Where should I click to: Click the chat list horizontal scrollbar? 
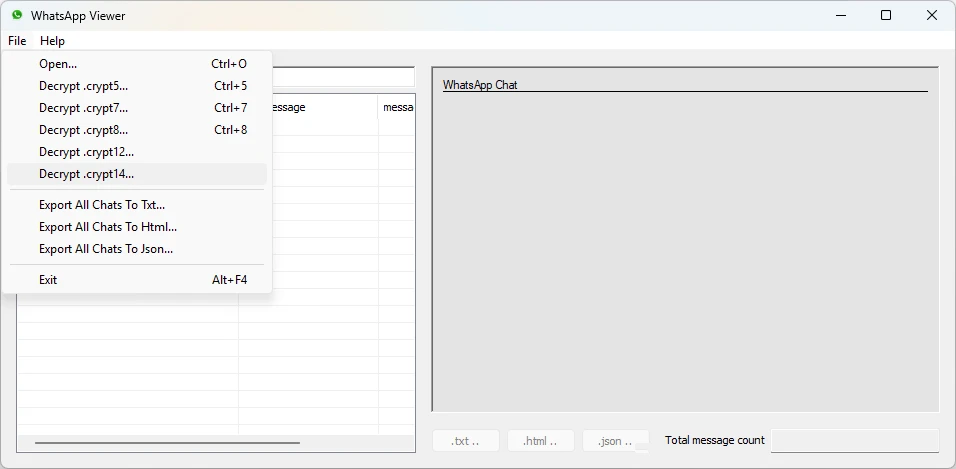click(x=168, y=443)
